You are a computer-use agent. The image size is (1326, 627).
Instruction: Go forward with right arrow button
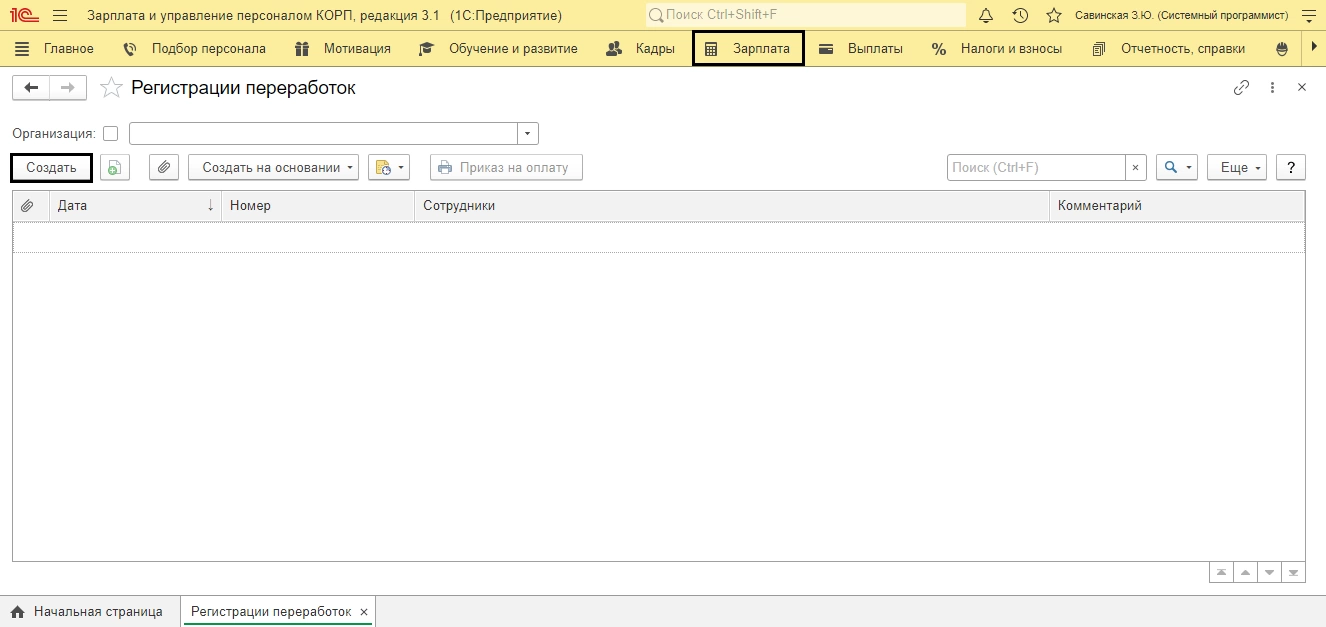(x=68, y=88)
